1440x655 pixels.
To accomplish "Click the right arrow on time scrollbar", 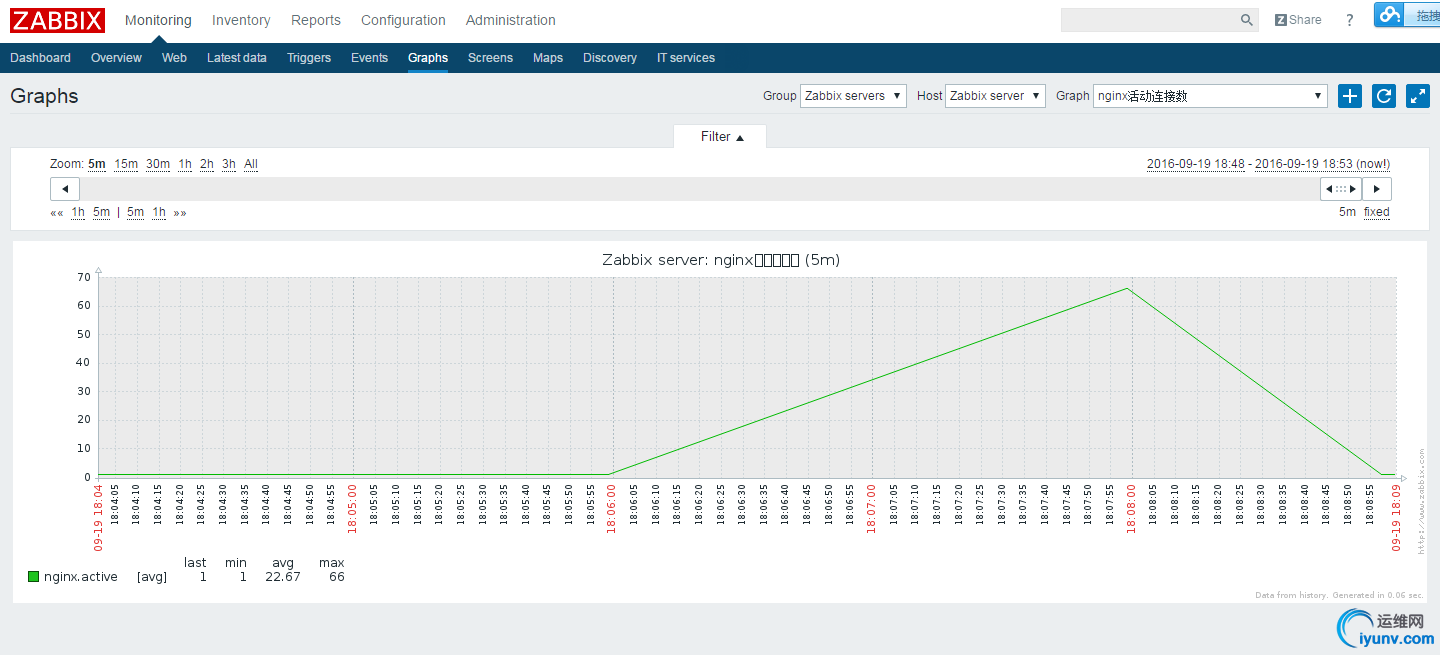I will [1377, 189].
